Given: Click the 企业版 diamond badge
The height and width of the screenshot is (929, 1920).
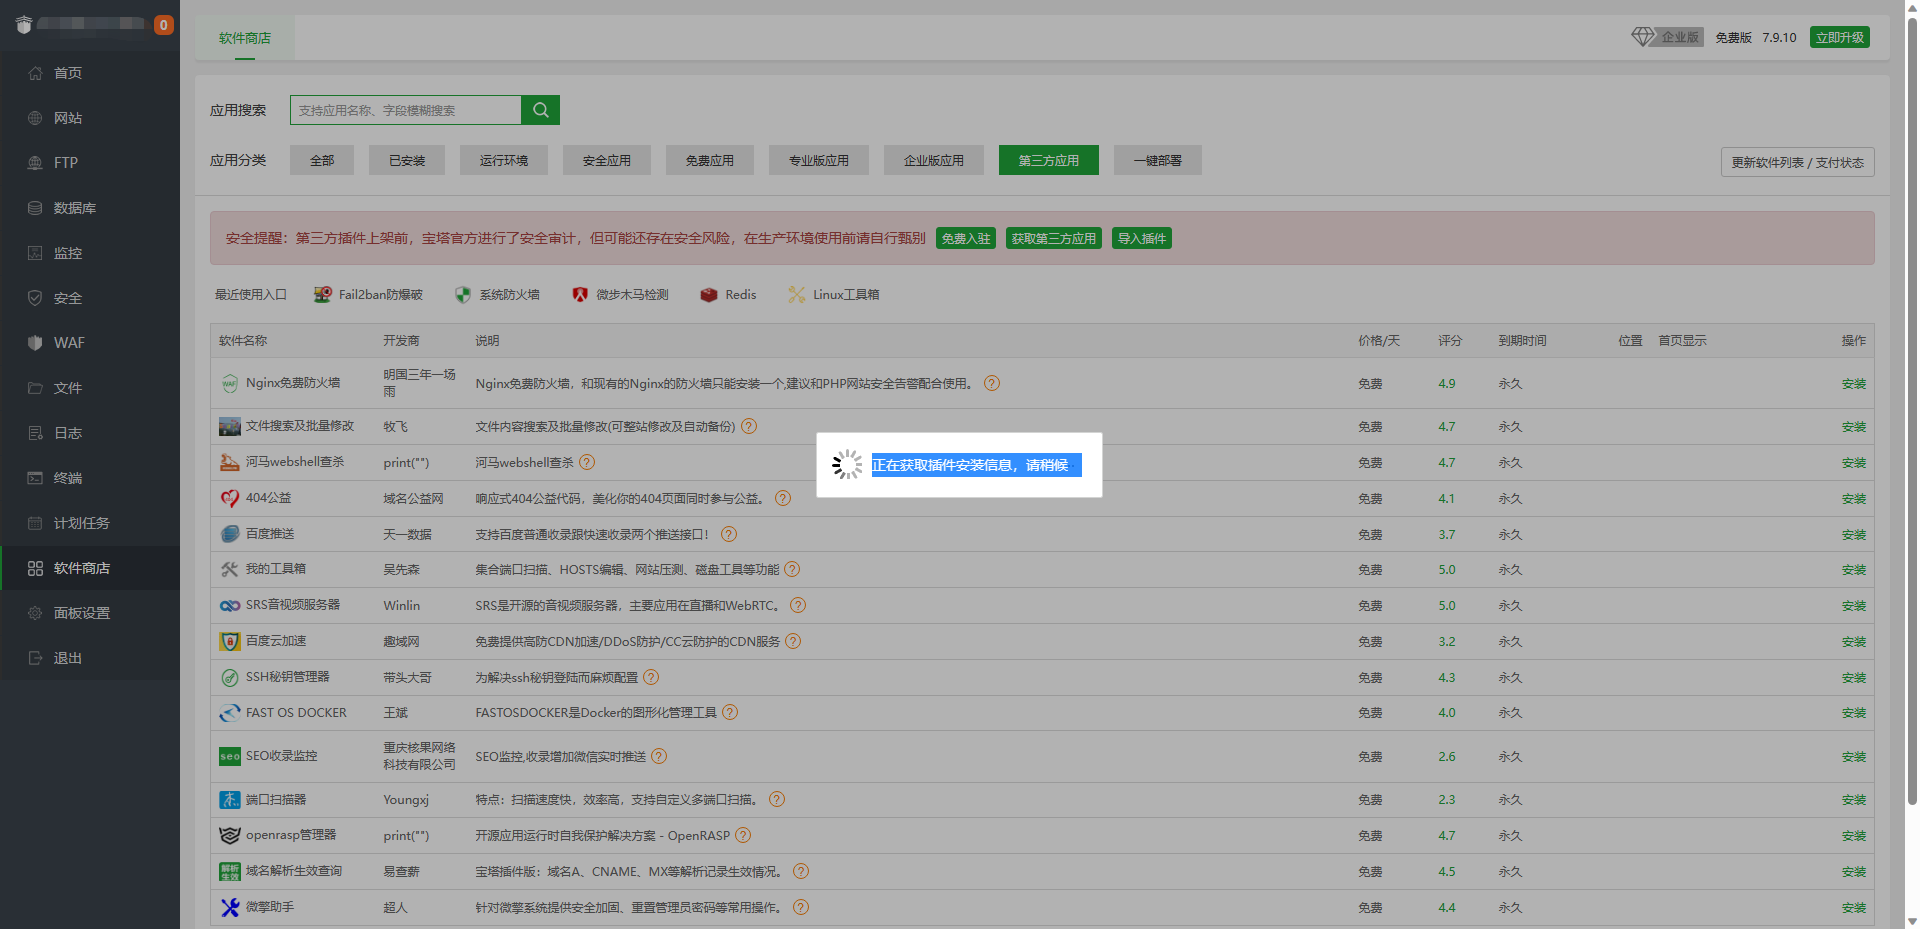Looking at the screenshot, I should coord(1667,37).
